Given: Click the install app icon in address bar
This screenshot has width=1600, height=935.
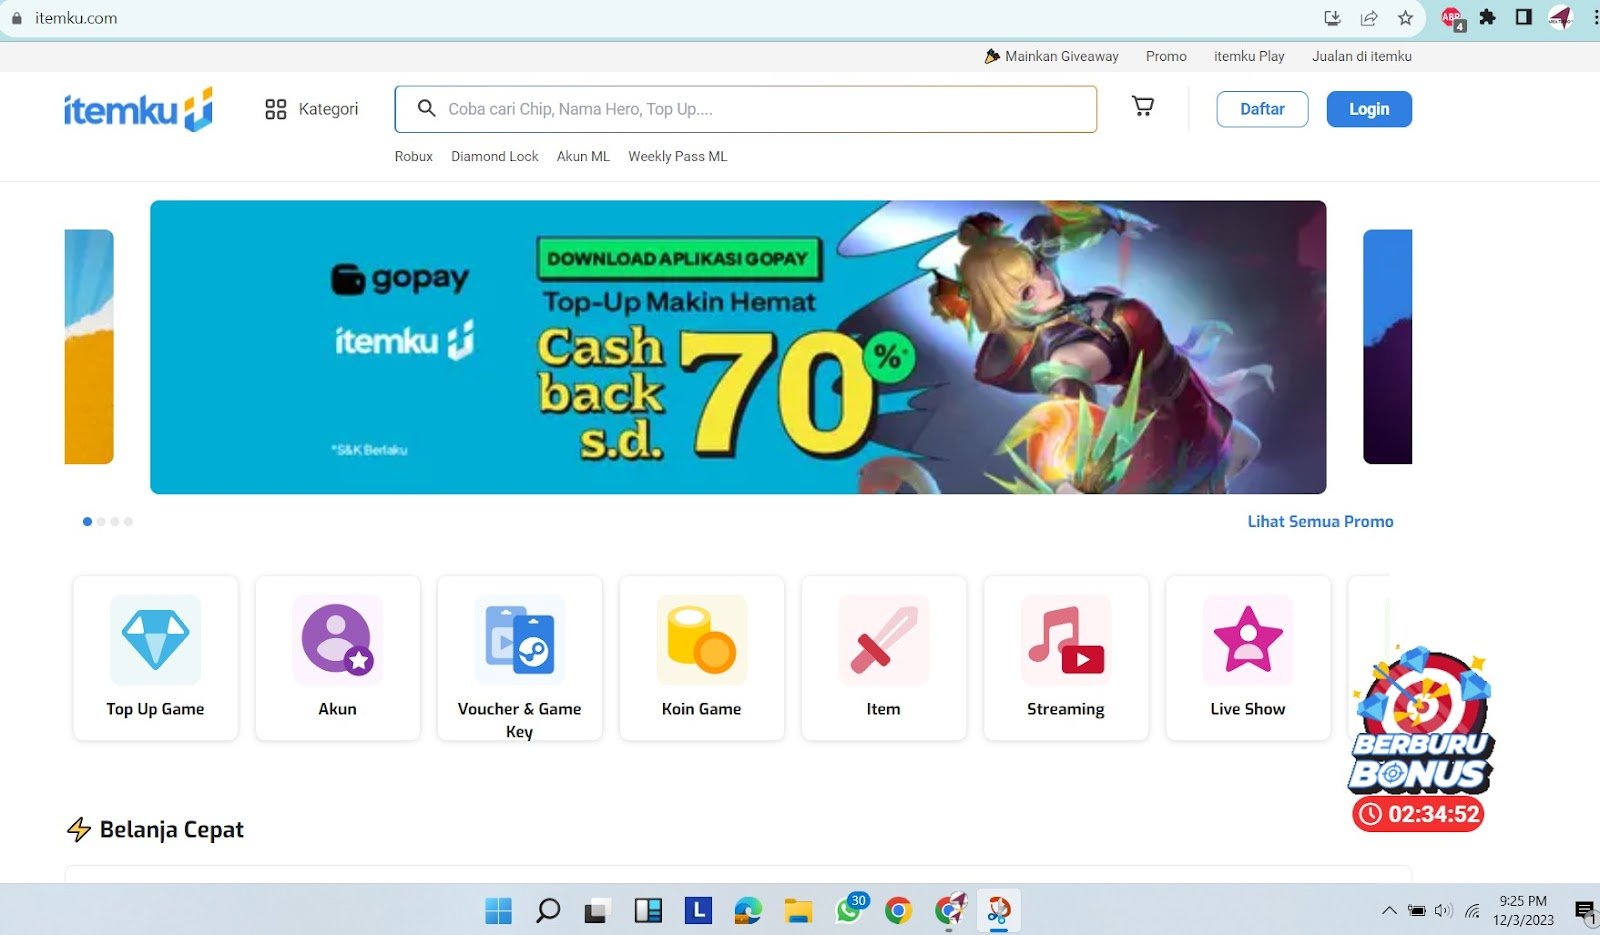Looking at the screenshot, I should point(1332,18).
